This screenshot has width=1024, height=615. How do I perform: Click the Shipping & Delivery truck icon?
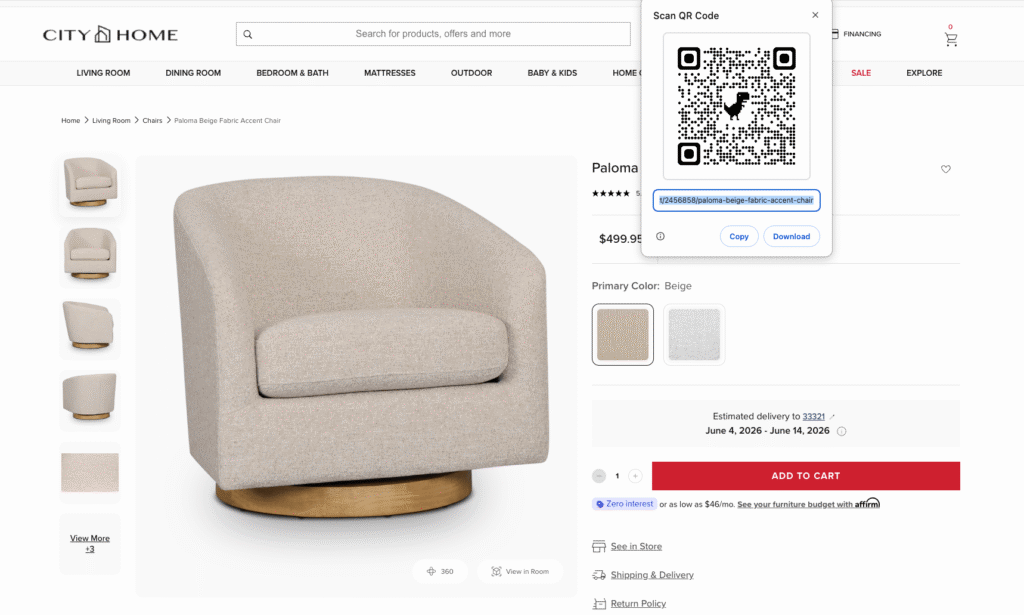[x=598, y=575]
